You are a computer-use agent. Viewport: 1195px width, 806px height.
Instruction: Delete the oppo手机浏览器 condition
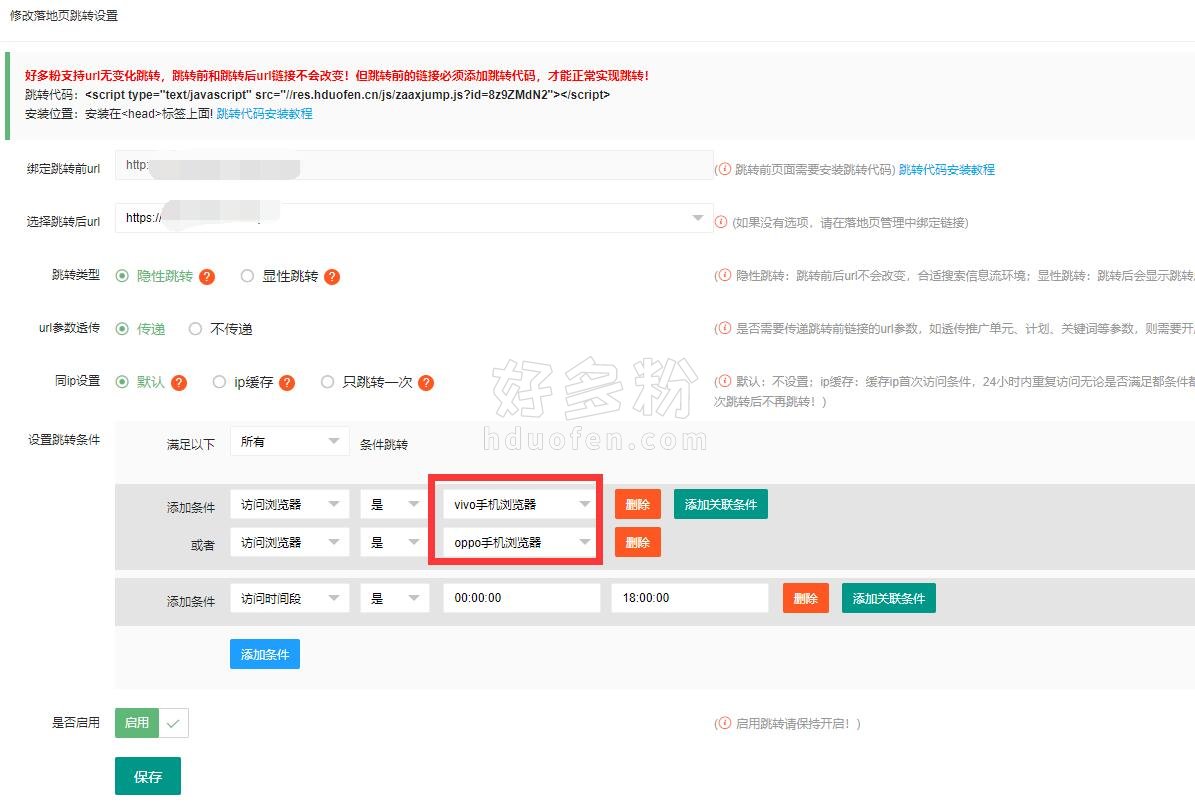[x=638, y=542]
